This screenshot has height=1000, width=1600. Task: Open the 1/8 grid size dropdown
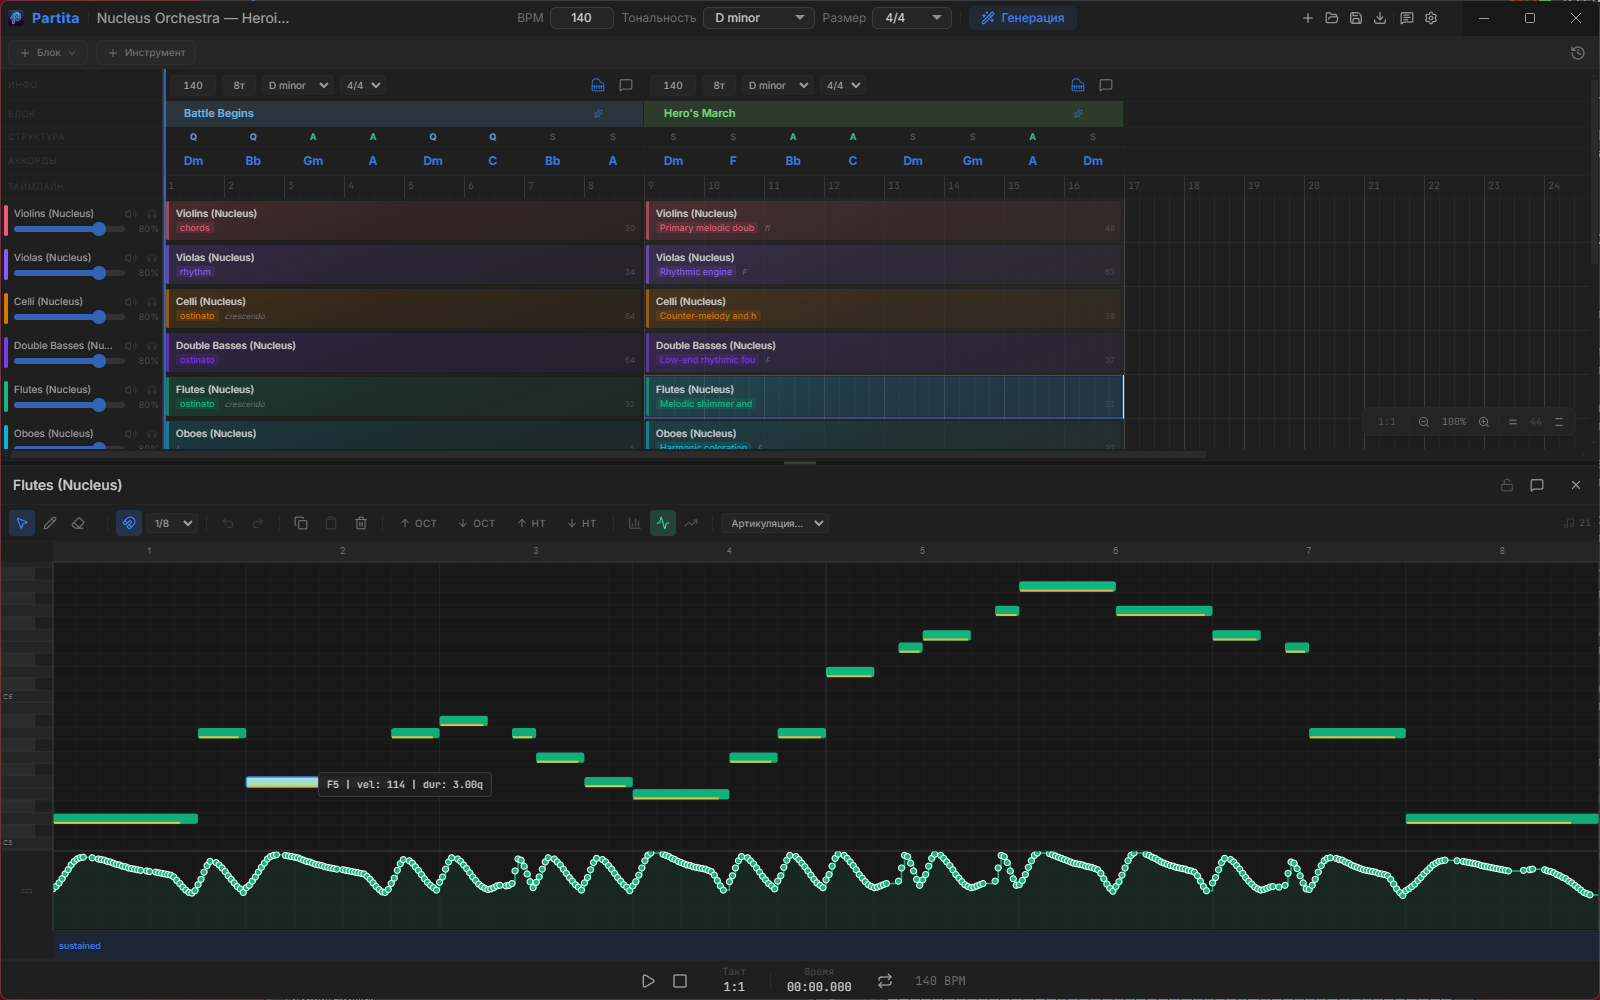coord(173,523)
